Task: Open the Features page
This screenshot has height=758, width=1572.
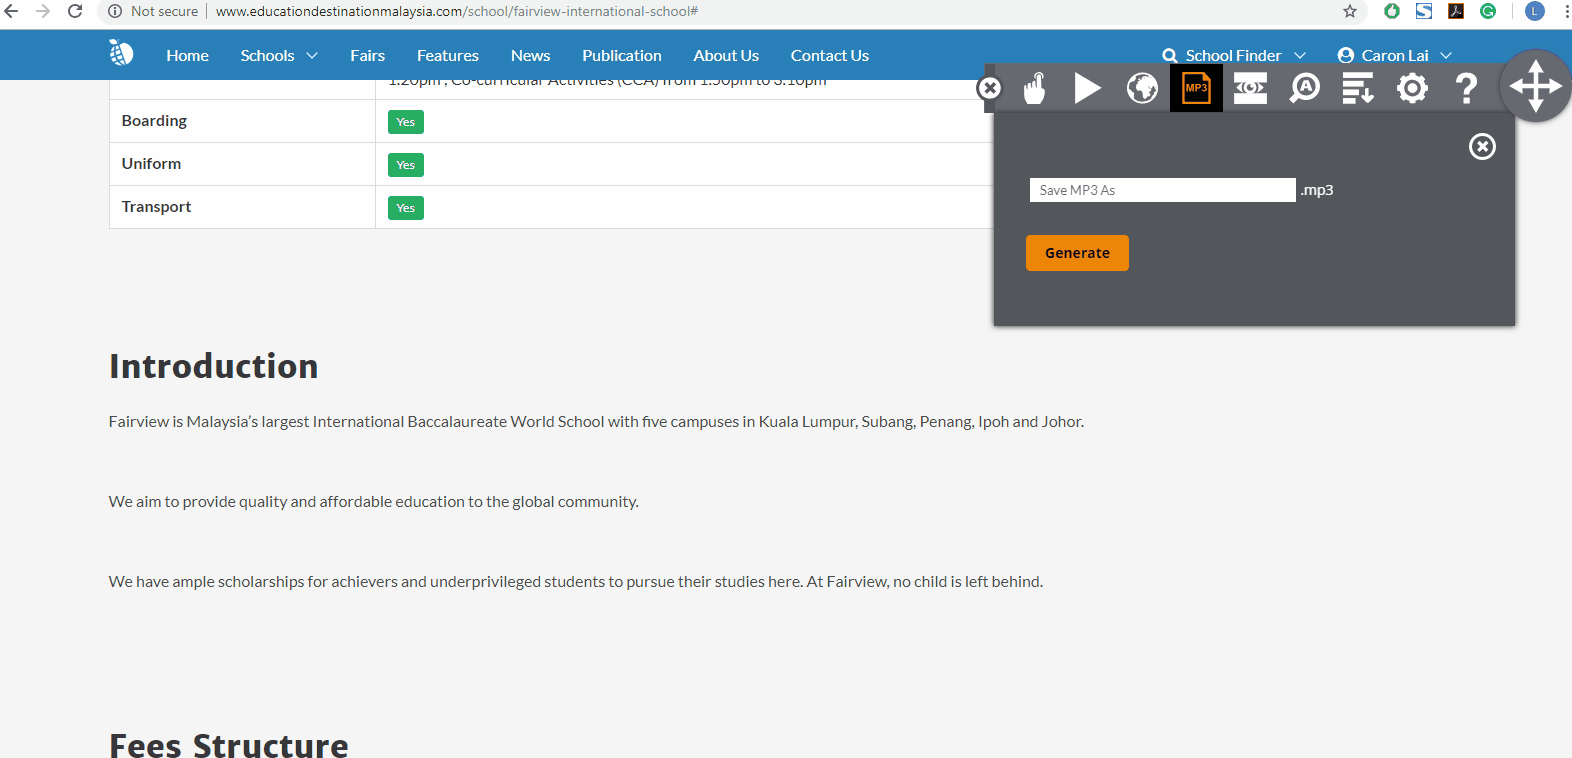Action: [x=447, y=55]
